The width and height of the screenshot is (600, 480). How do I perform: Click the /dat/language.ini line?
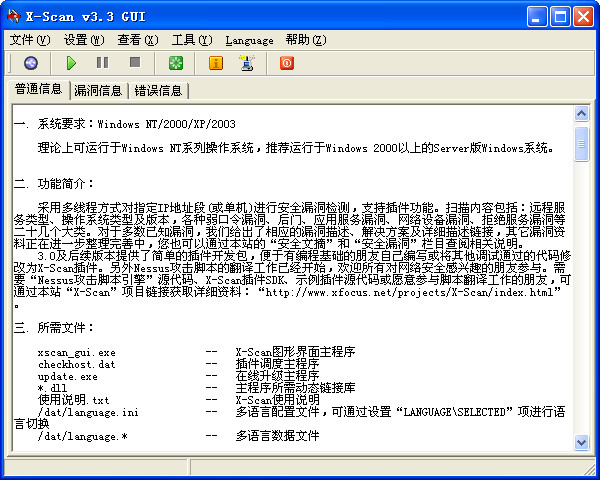(x=88, y=412)
